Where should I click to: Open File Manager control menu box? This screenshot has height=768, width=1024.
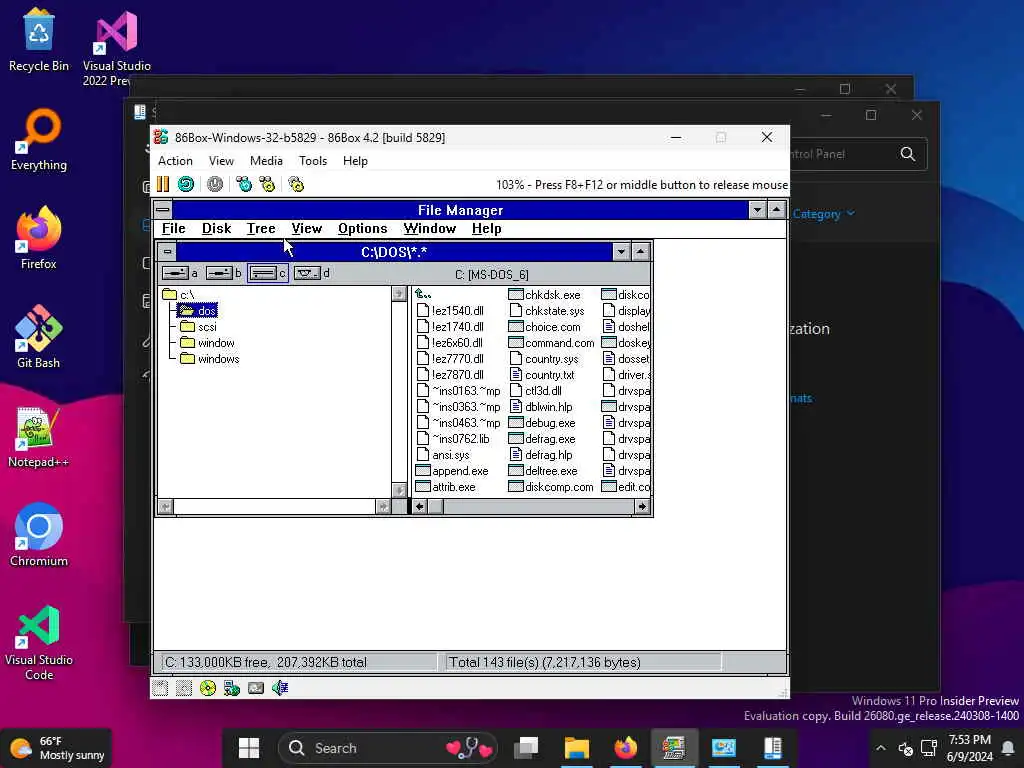[x=163, y=210]
